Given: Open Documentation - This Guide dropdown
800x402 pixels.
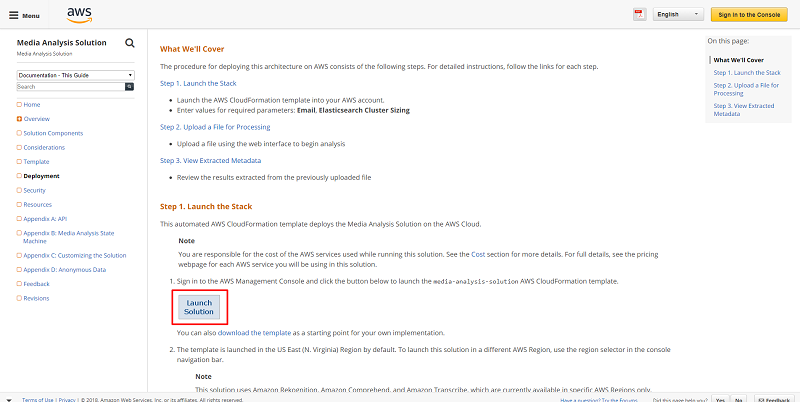Looking at the screenshot, I should [76, 75].
